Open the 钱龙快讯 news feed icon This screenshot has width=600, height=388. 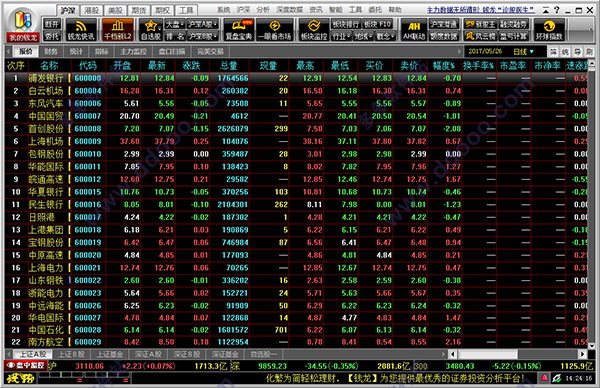81,30
